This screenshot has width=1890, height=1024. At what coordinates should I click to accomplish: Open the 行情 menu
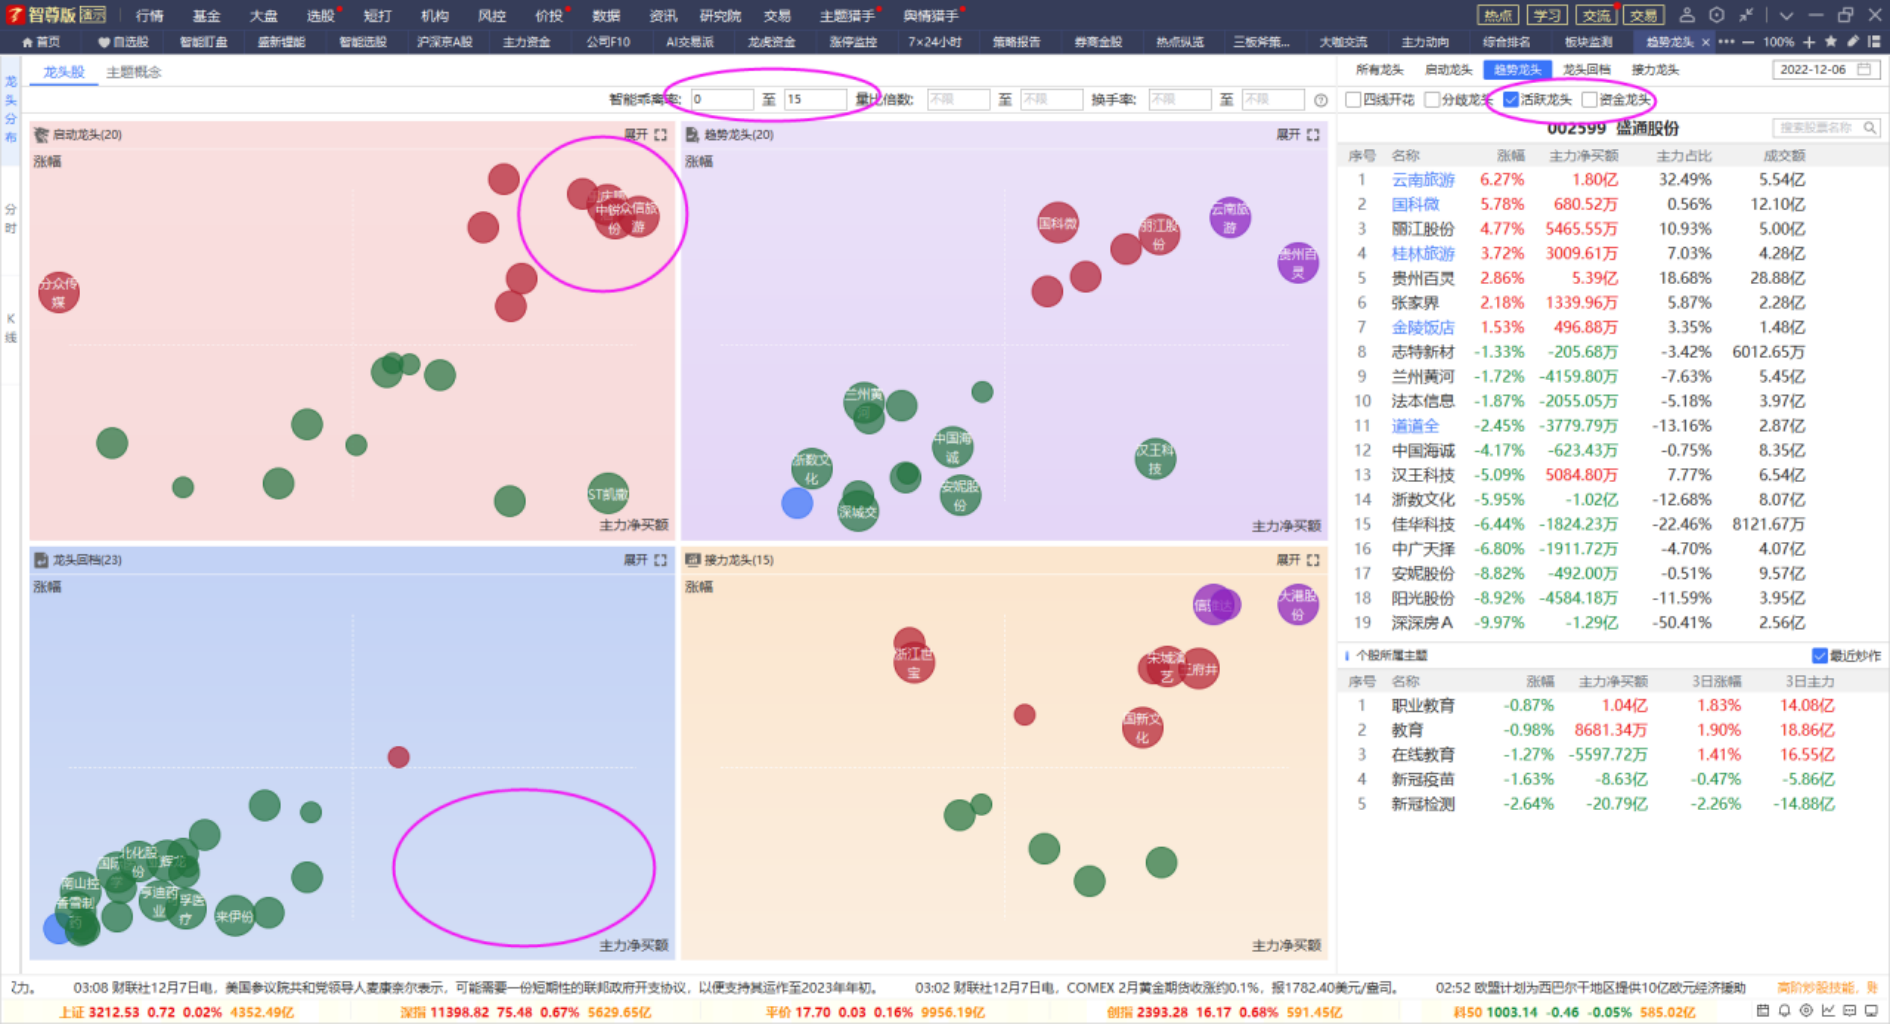pos(149,16)
